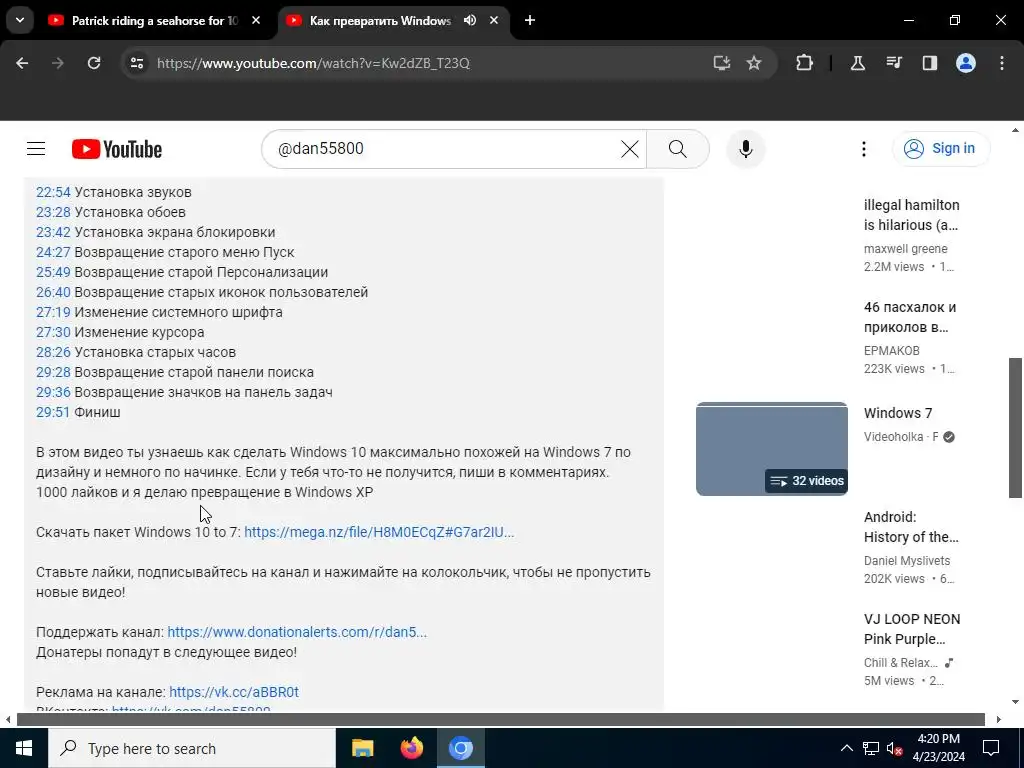
Task: Open Android: History of the video
Action: pos(911,527)
